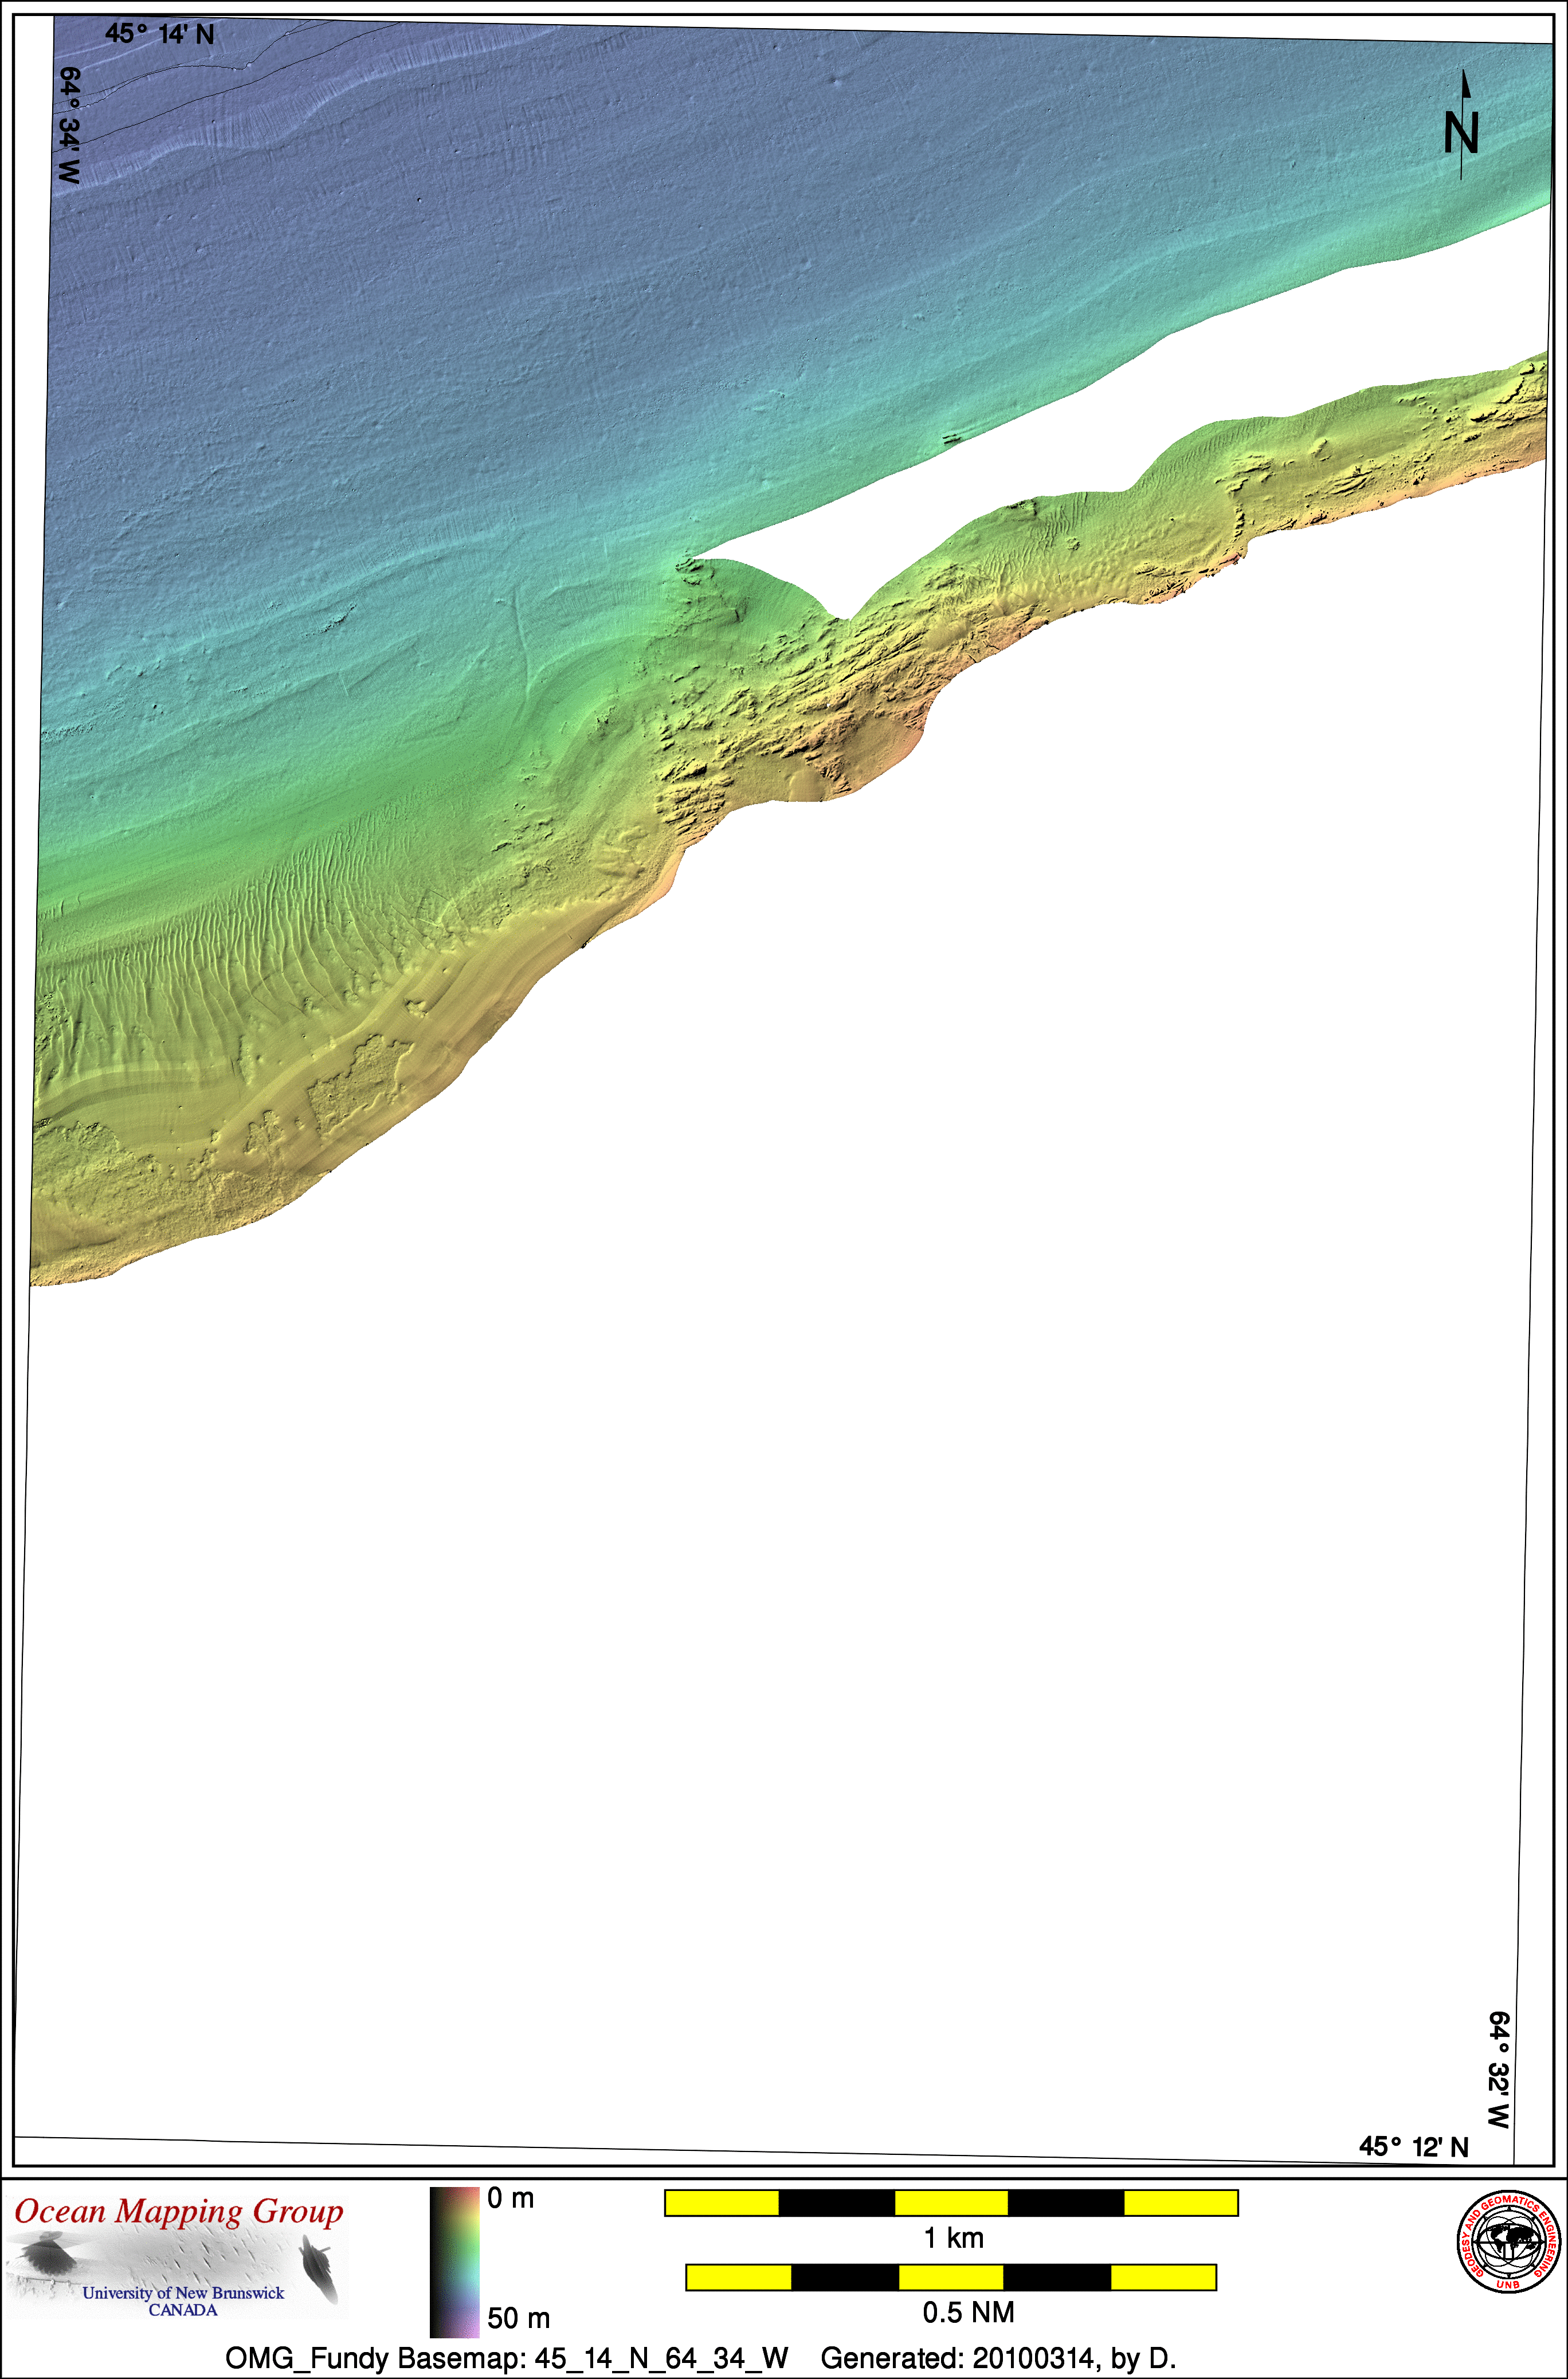Click the 50 m depth legend label
1568x2379 pixels.
coord(518,2318)
